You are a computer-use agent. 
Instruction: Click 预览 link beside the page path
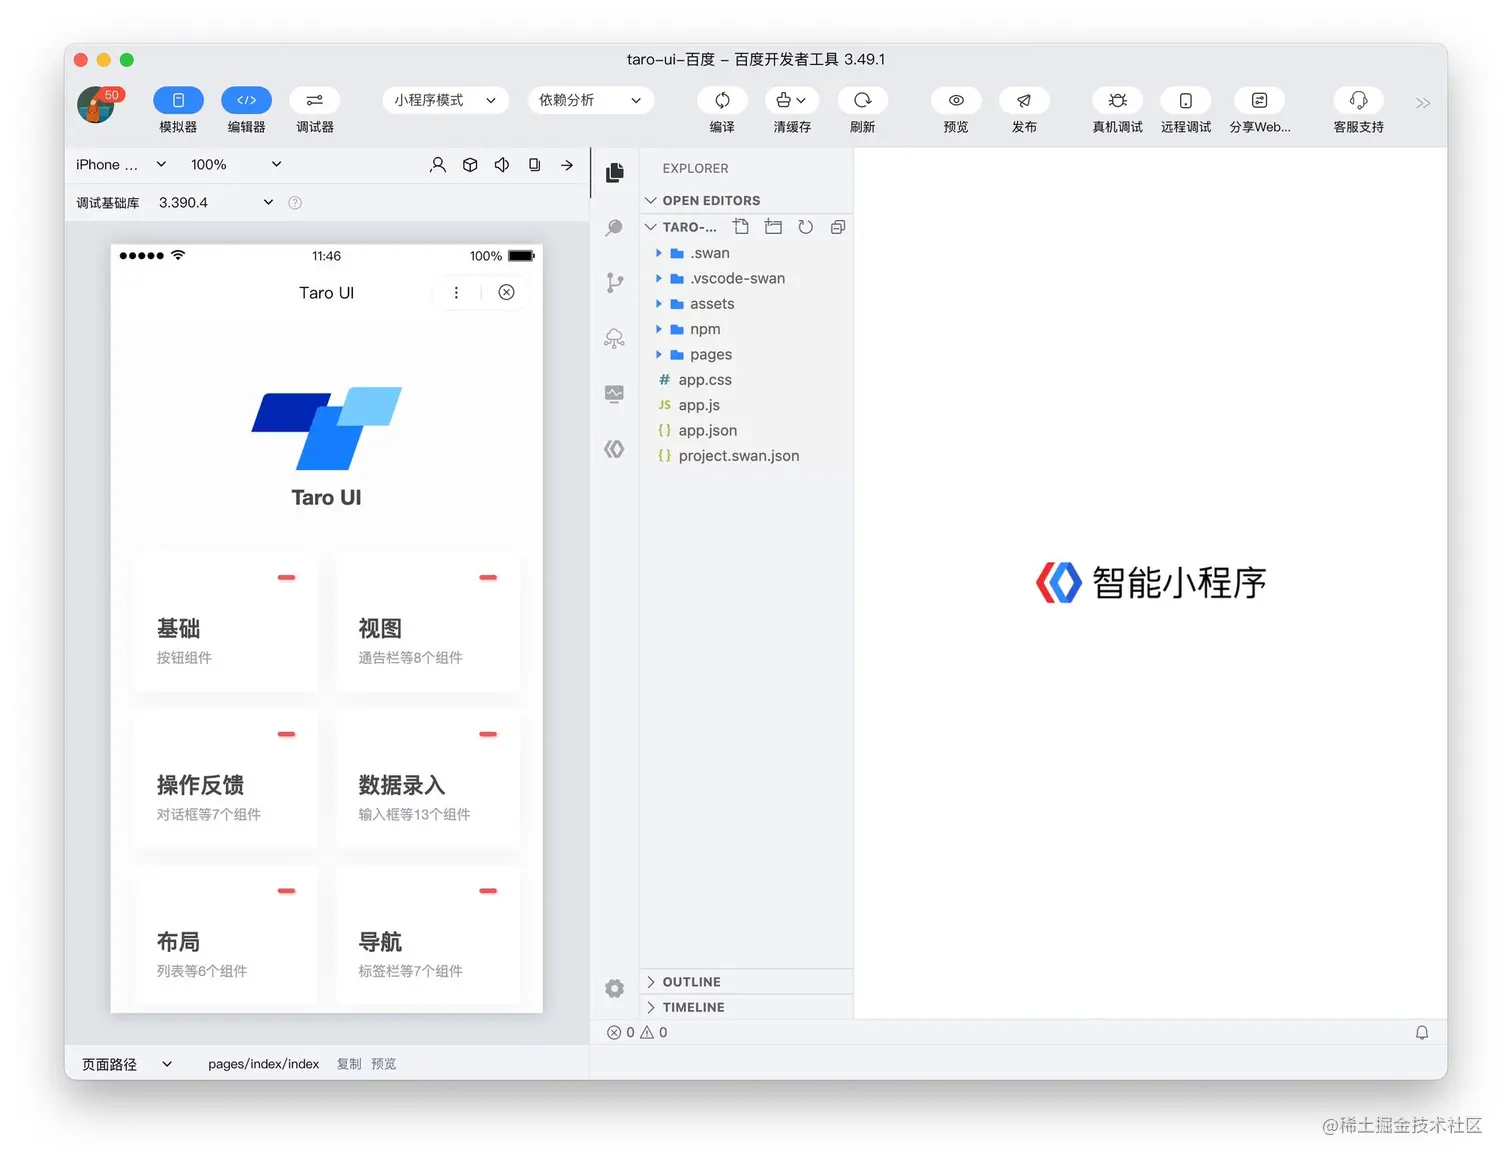(383, 1064)
